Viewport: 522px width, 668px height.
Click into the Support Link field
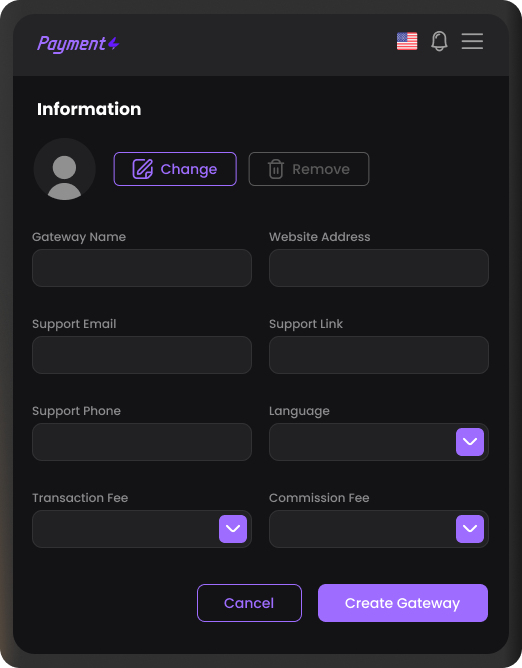(379, 355)
